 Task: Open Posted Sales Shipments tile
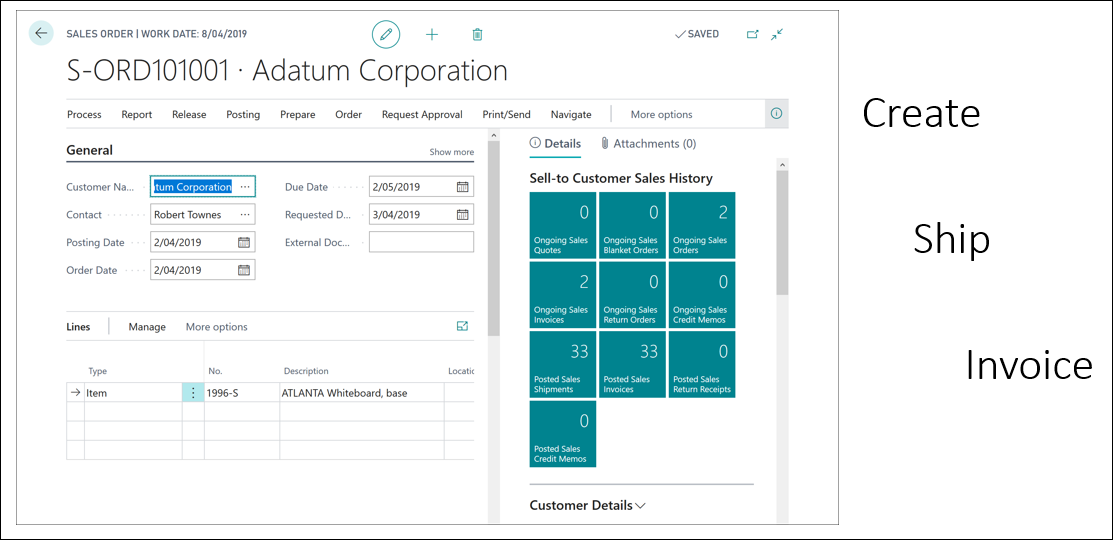coord(563,364)
